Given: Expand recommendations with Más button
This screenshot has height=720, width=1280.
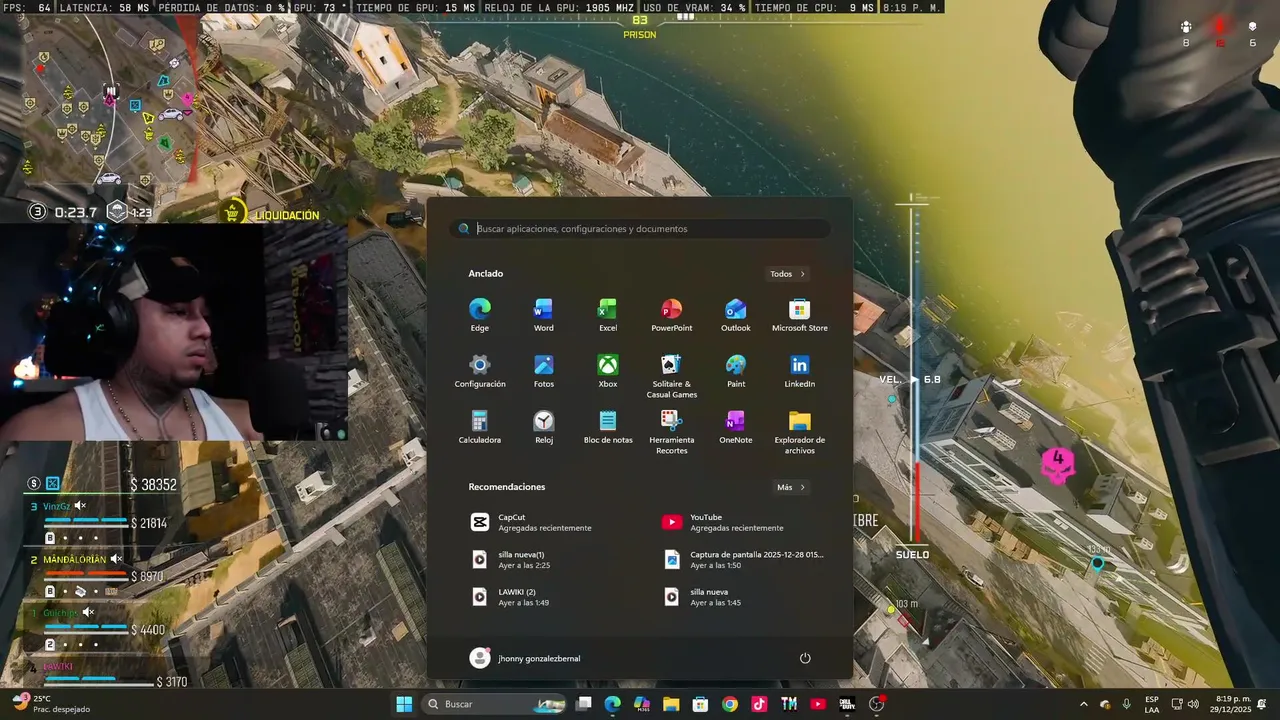Looking at the screenshot, I should tap(790, 487).
